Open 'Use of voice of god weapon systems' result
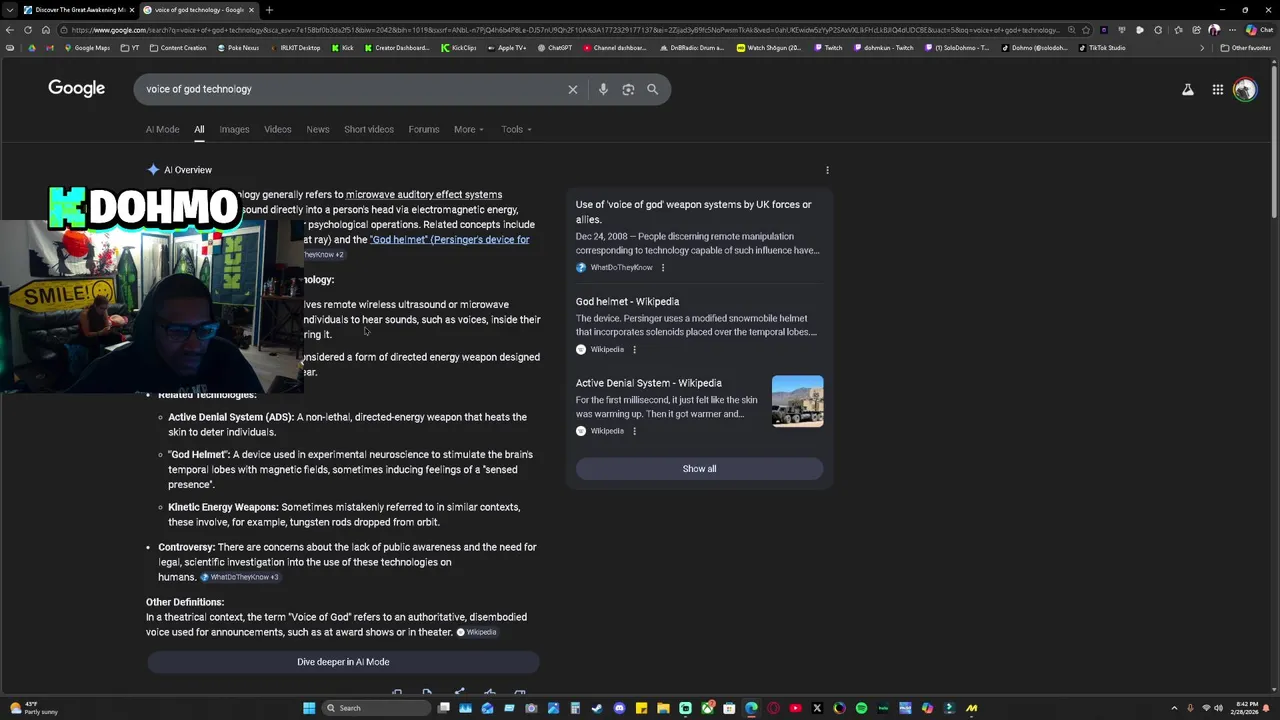This screenshot has height=720, width=1280. 693,212
